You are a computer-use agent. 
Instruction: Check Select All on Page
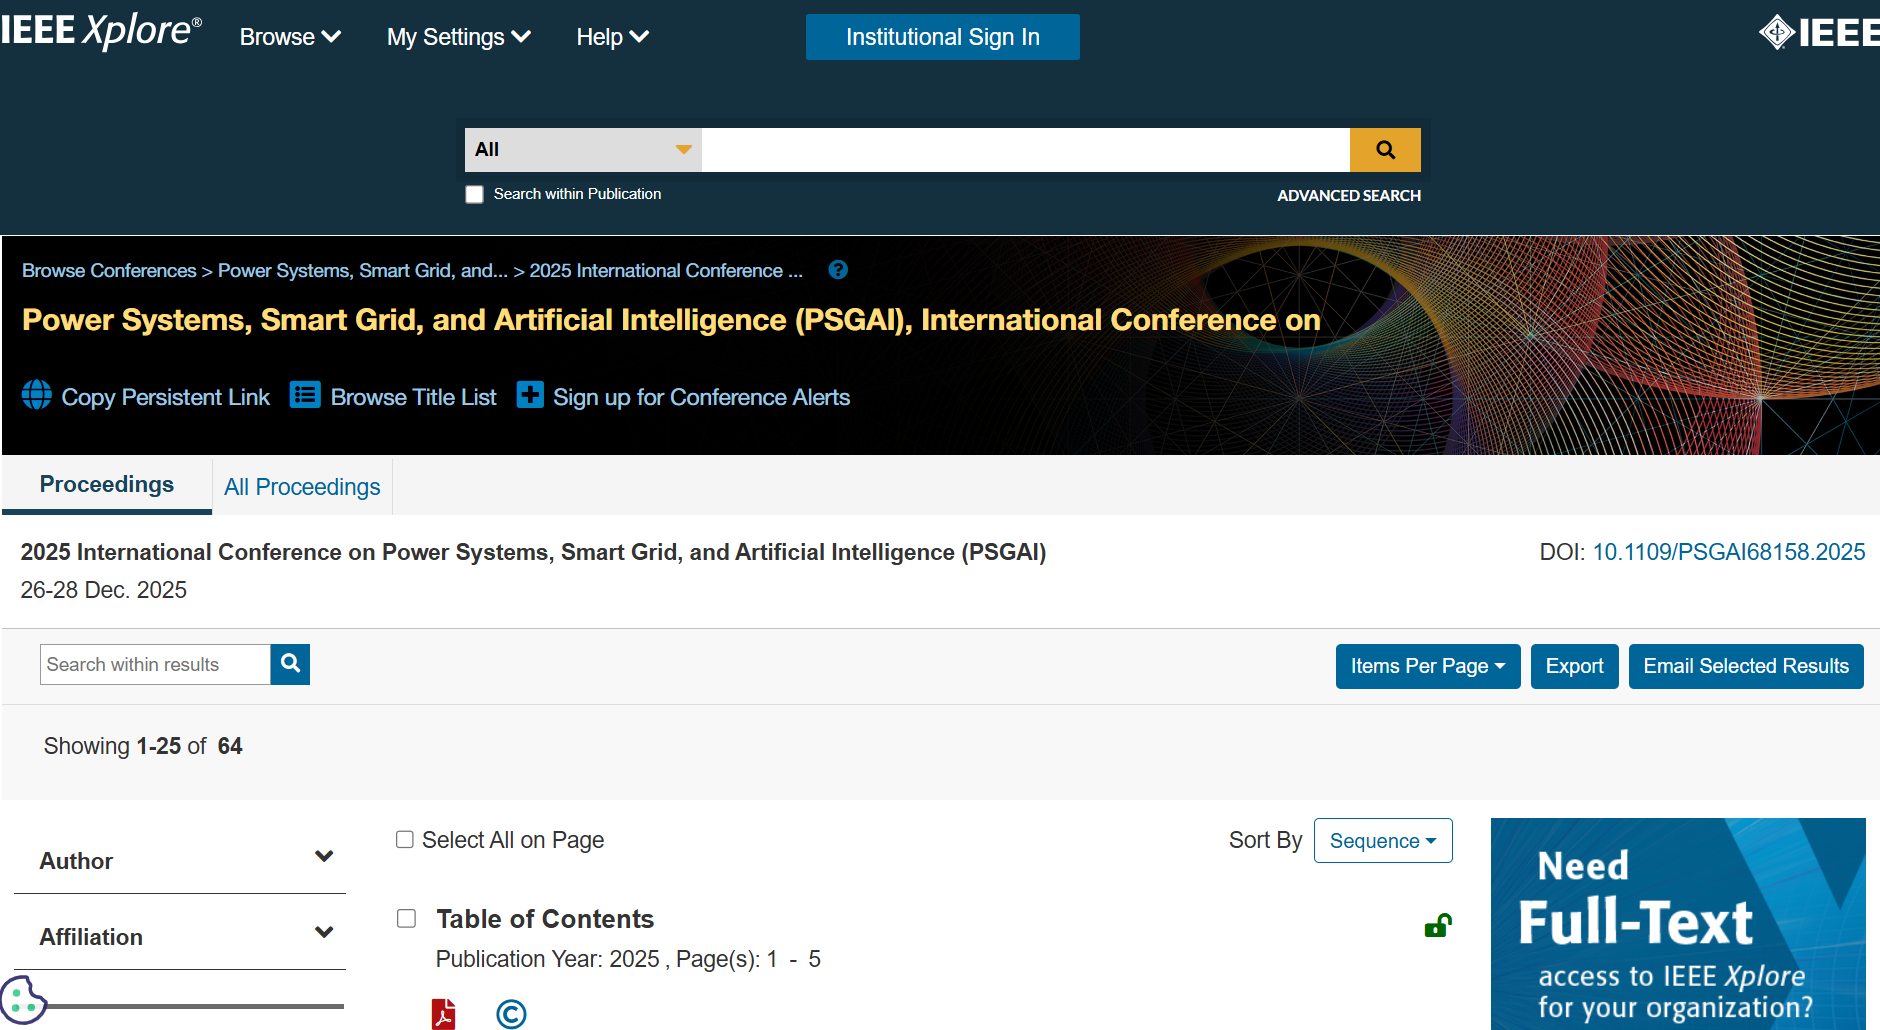(x=405, y=840)
